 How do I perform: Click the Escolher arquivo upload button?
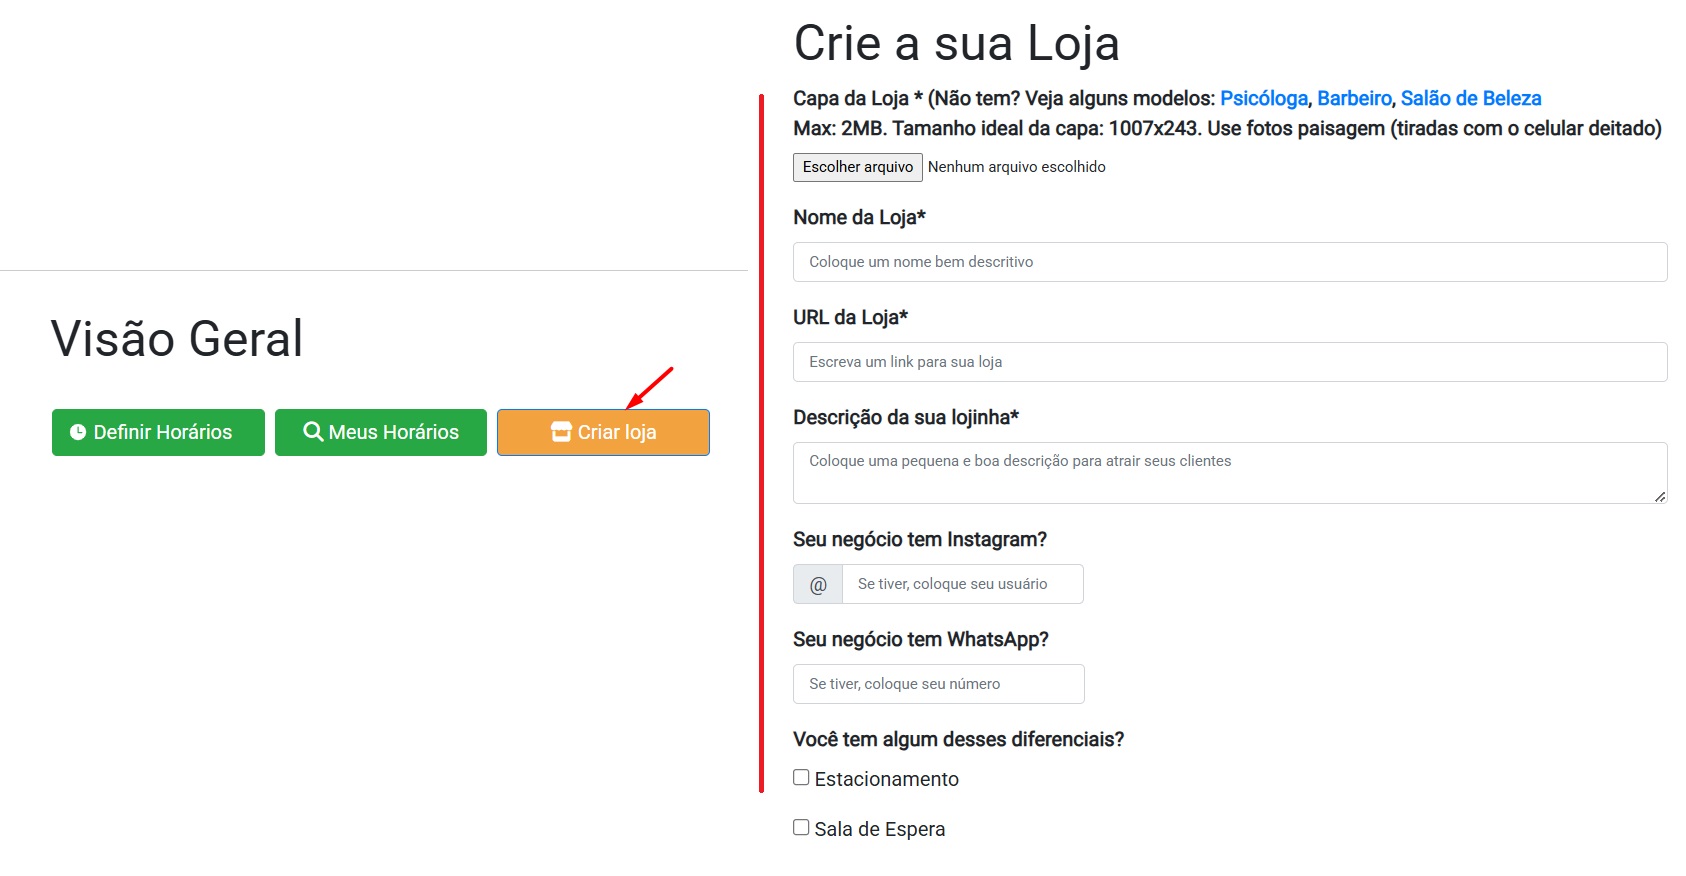[x=857, y=167]
